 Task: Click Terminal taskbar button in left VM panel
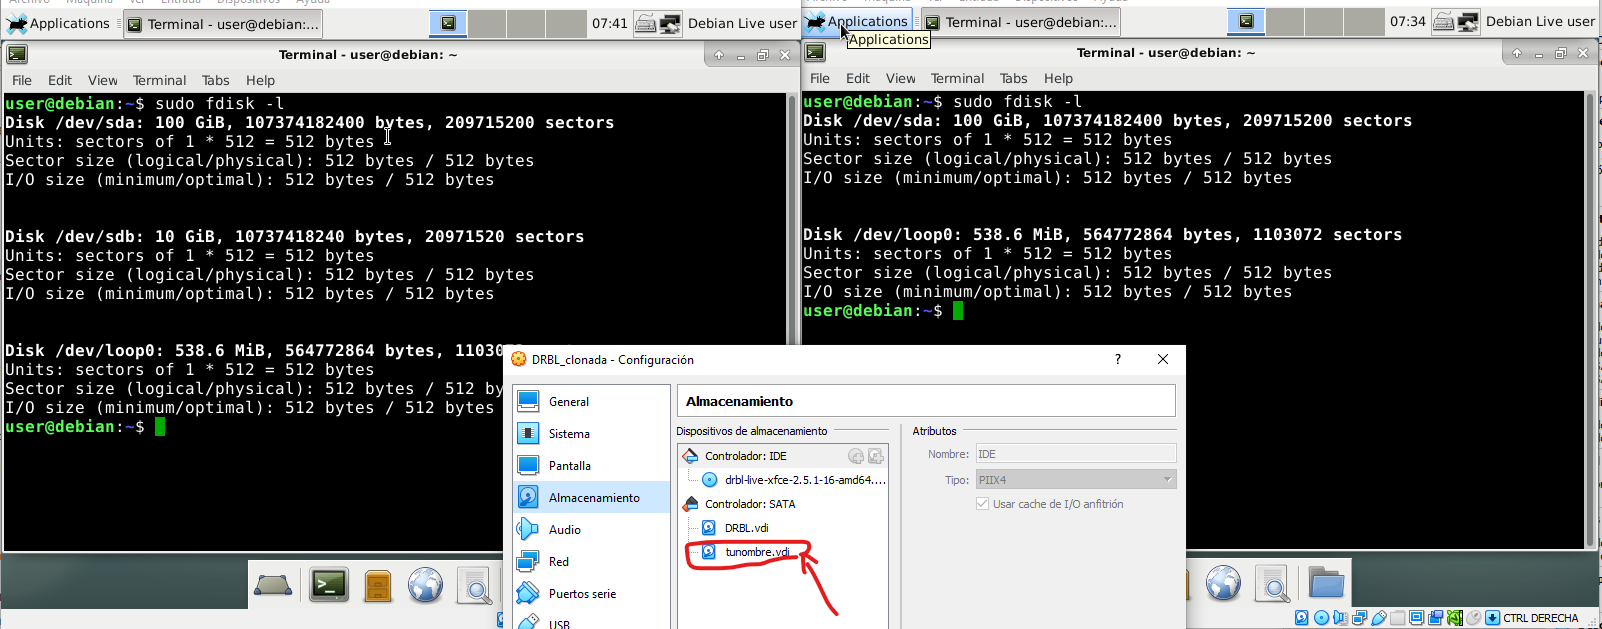(x=224, y=24)
